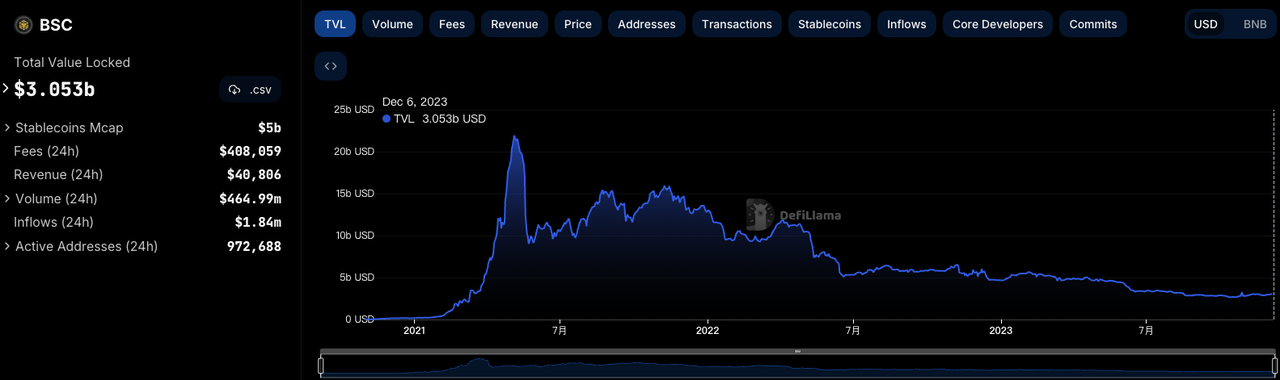Expand the Total Value Locked breakdown

pyautogui.click(x=6, y=89)
